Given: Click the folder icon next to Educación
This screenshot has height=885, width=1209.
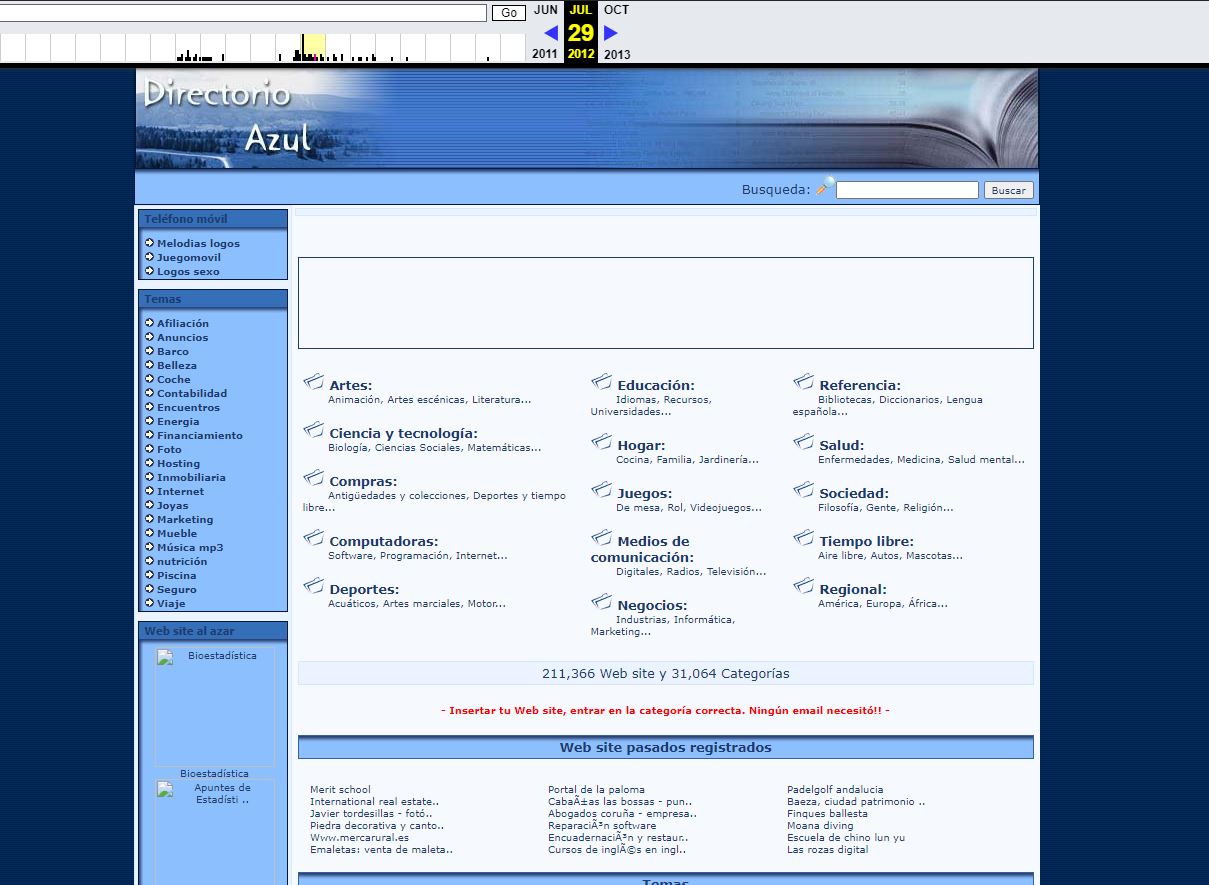Looking at the screenshot, I should [x=602, y=382].
